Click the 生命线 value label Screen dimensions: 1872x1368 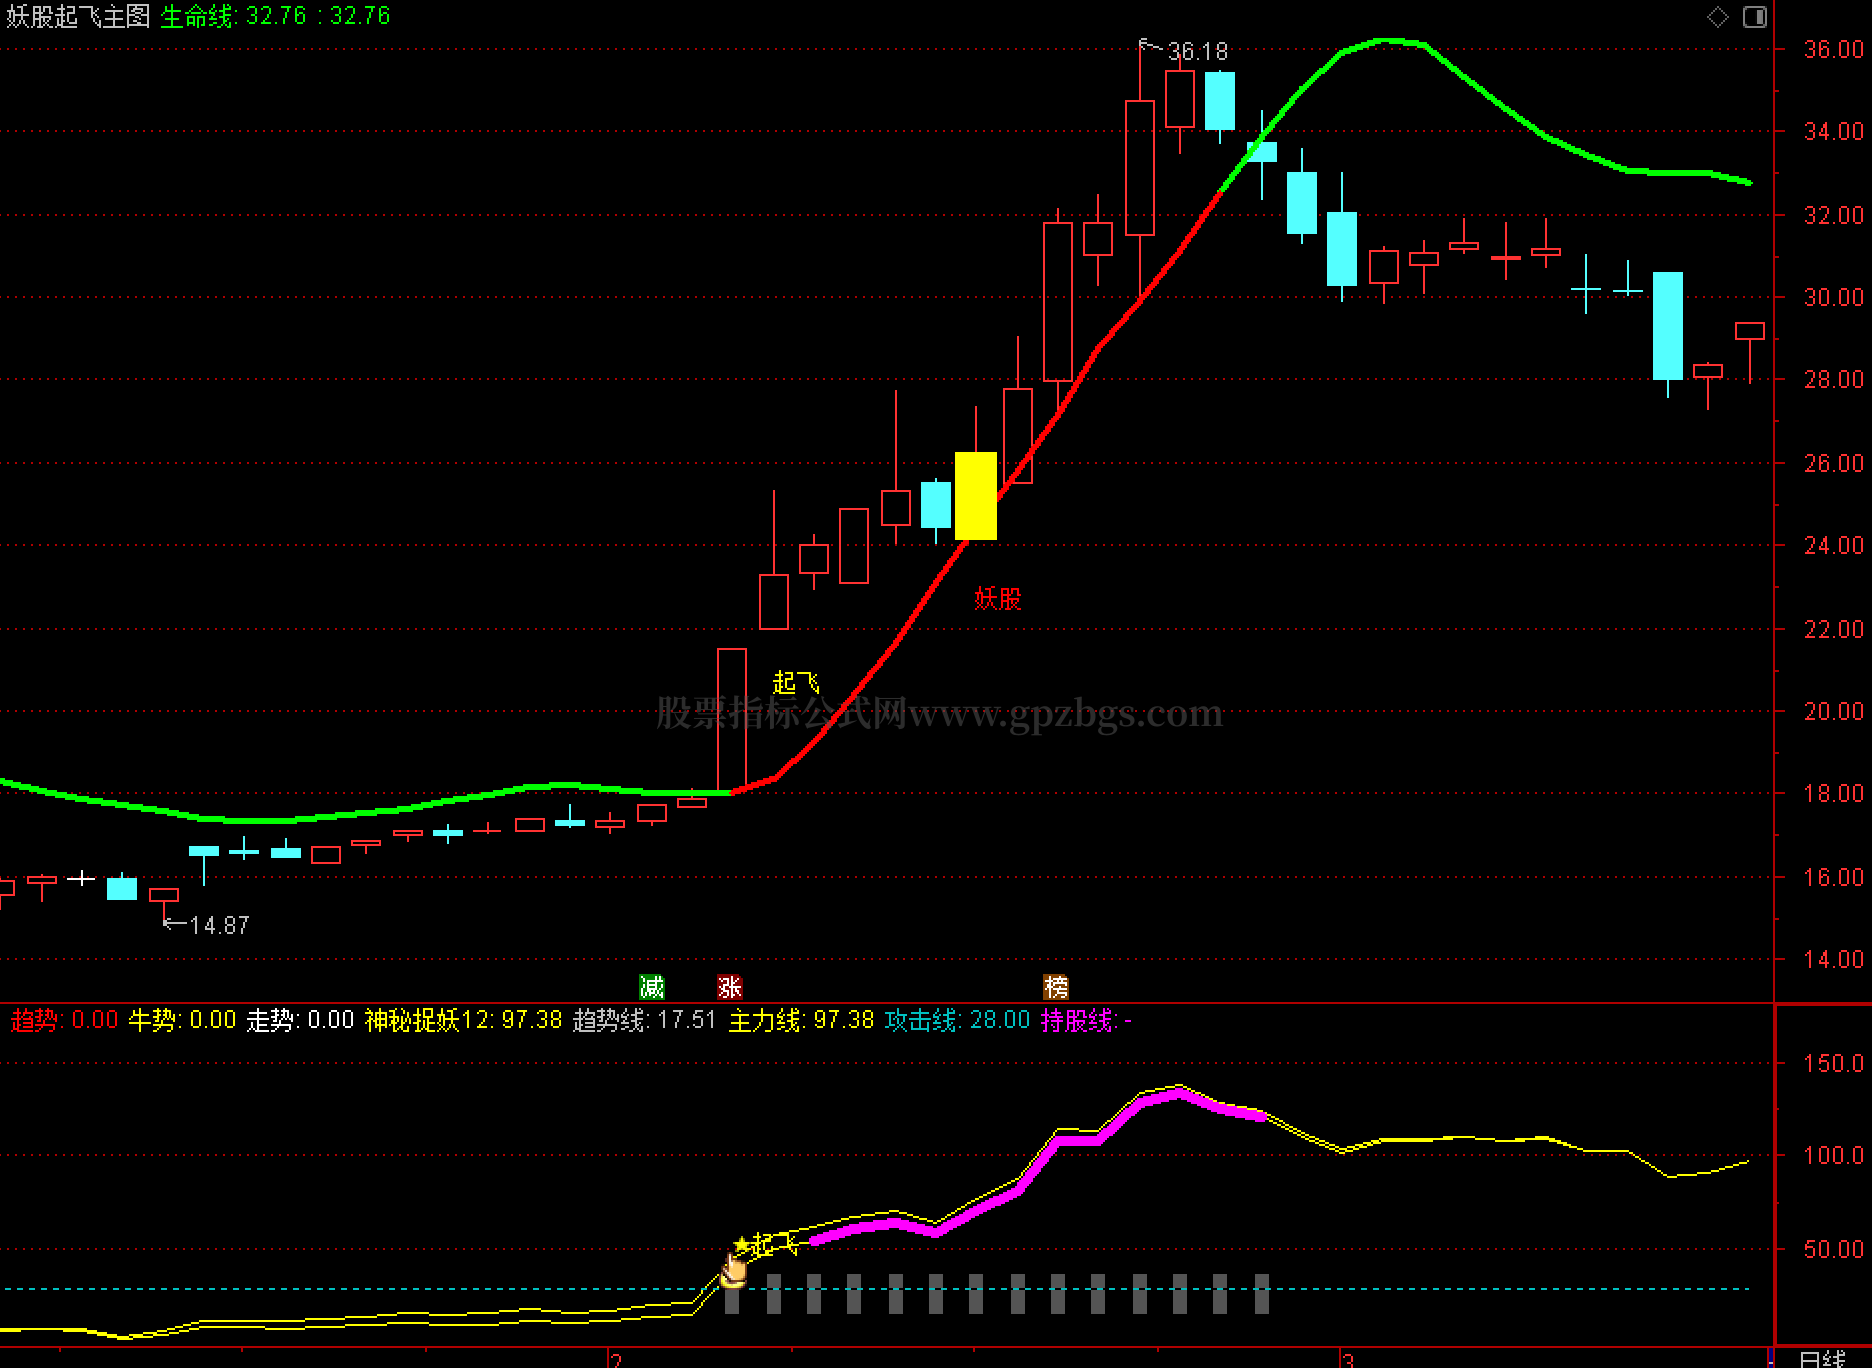pyautogui.click(x=276, y=16)
